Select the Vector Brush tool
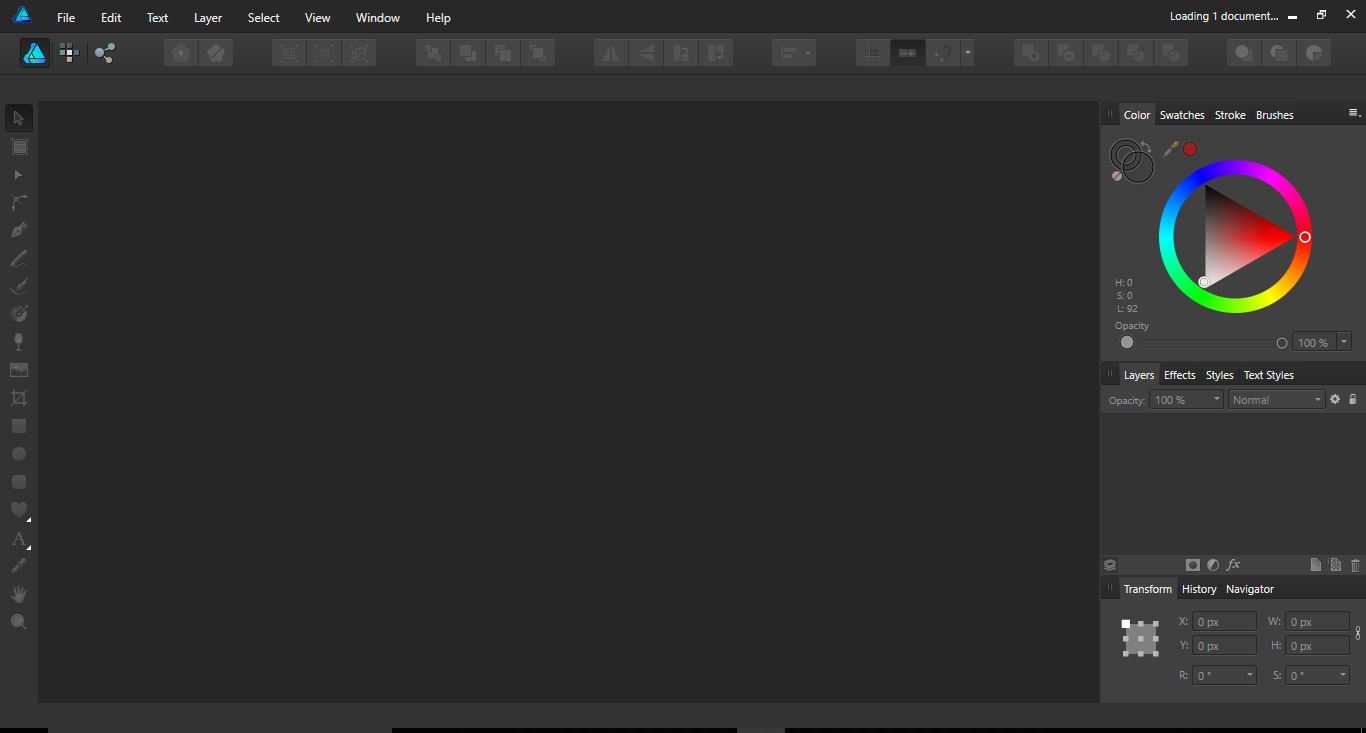Image resolution: width=1366 pixels, height=733 pixels. click(18, 286)
